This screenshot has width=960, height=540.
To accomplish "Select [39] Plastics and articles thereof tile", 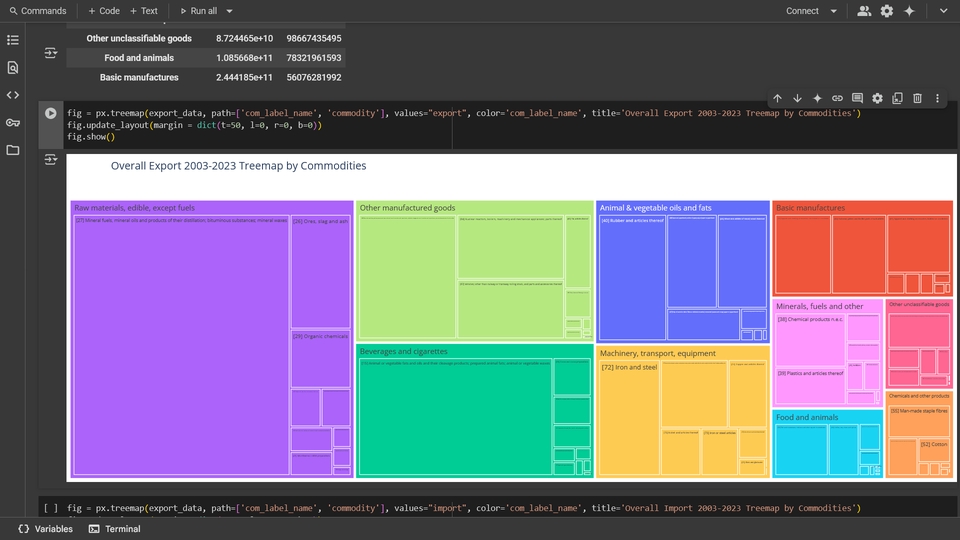I will coord(809,386).
